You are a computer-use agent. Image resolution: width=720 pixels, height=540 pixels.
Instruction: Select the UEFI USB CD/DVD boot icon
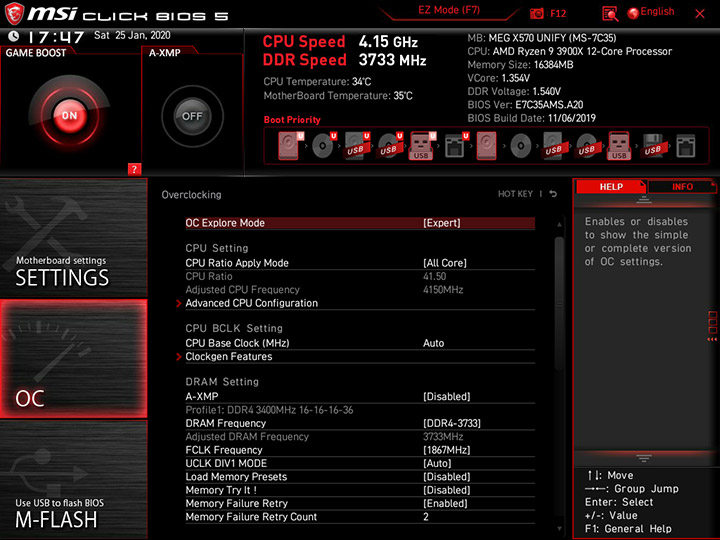click(390, 146)
